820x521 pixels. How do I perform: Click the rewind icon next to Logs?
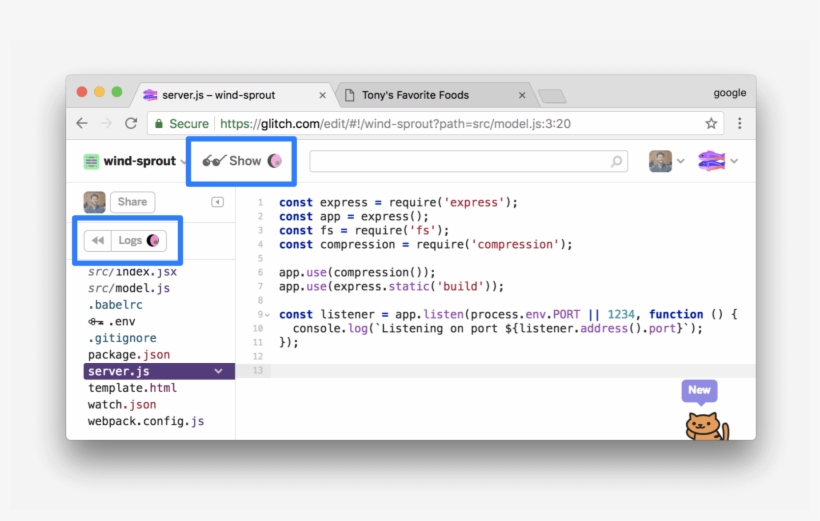(97, 240)
